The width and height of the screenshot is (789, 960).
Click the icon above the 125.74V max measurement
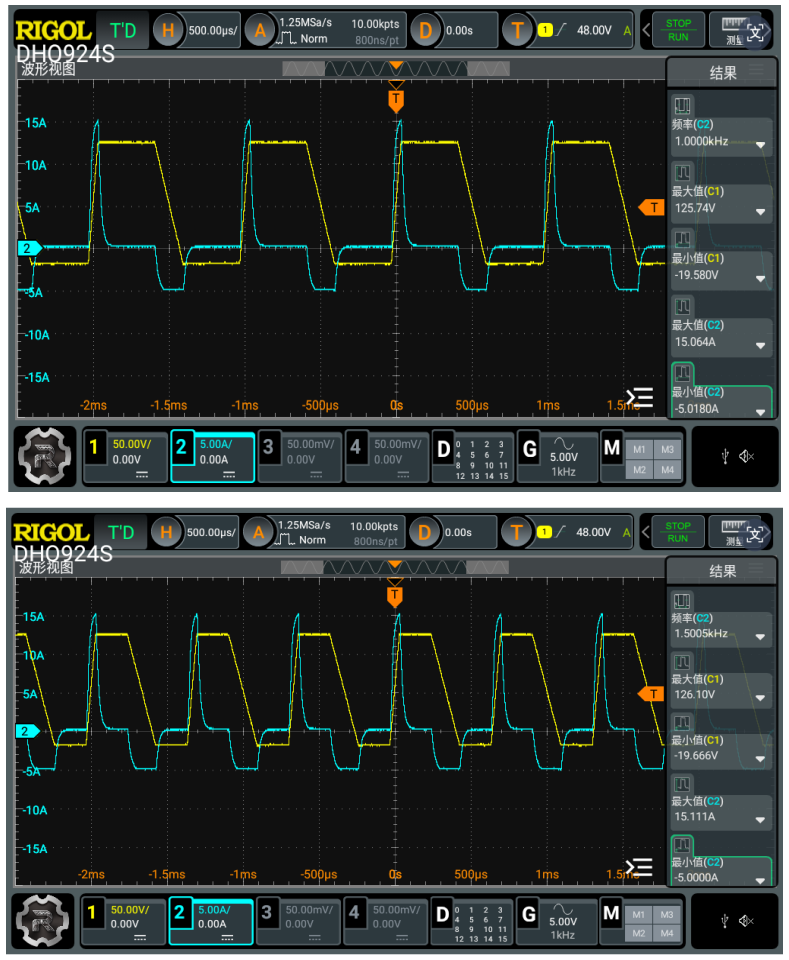682,173
